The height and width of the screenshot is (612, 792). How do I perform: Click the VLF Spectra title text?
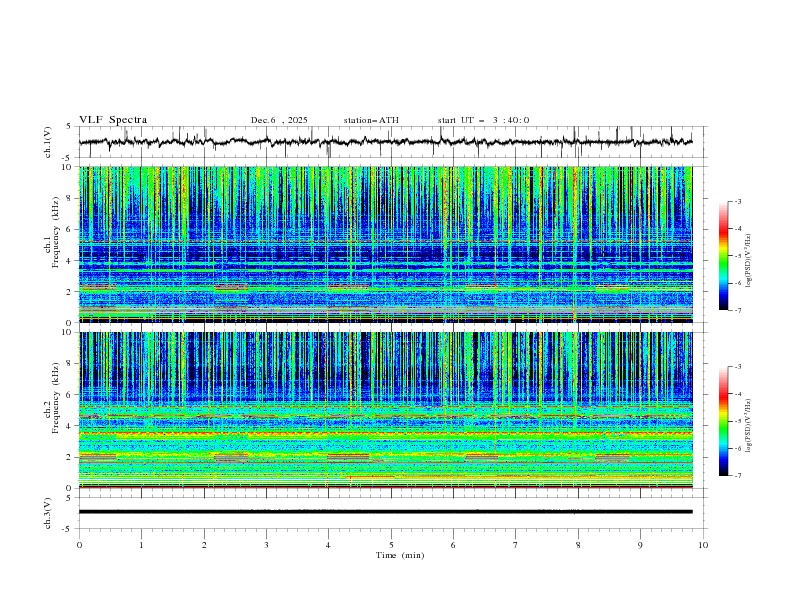[x=113, y=120]
